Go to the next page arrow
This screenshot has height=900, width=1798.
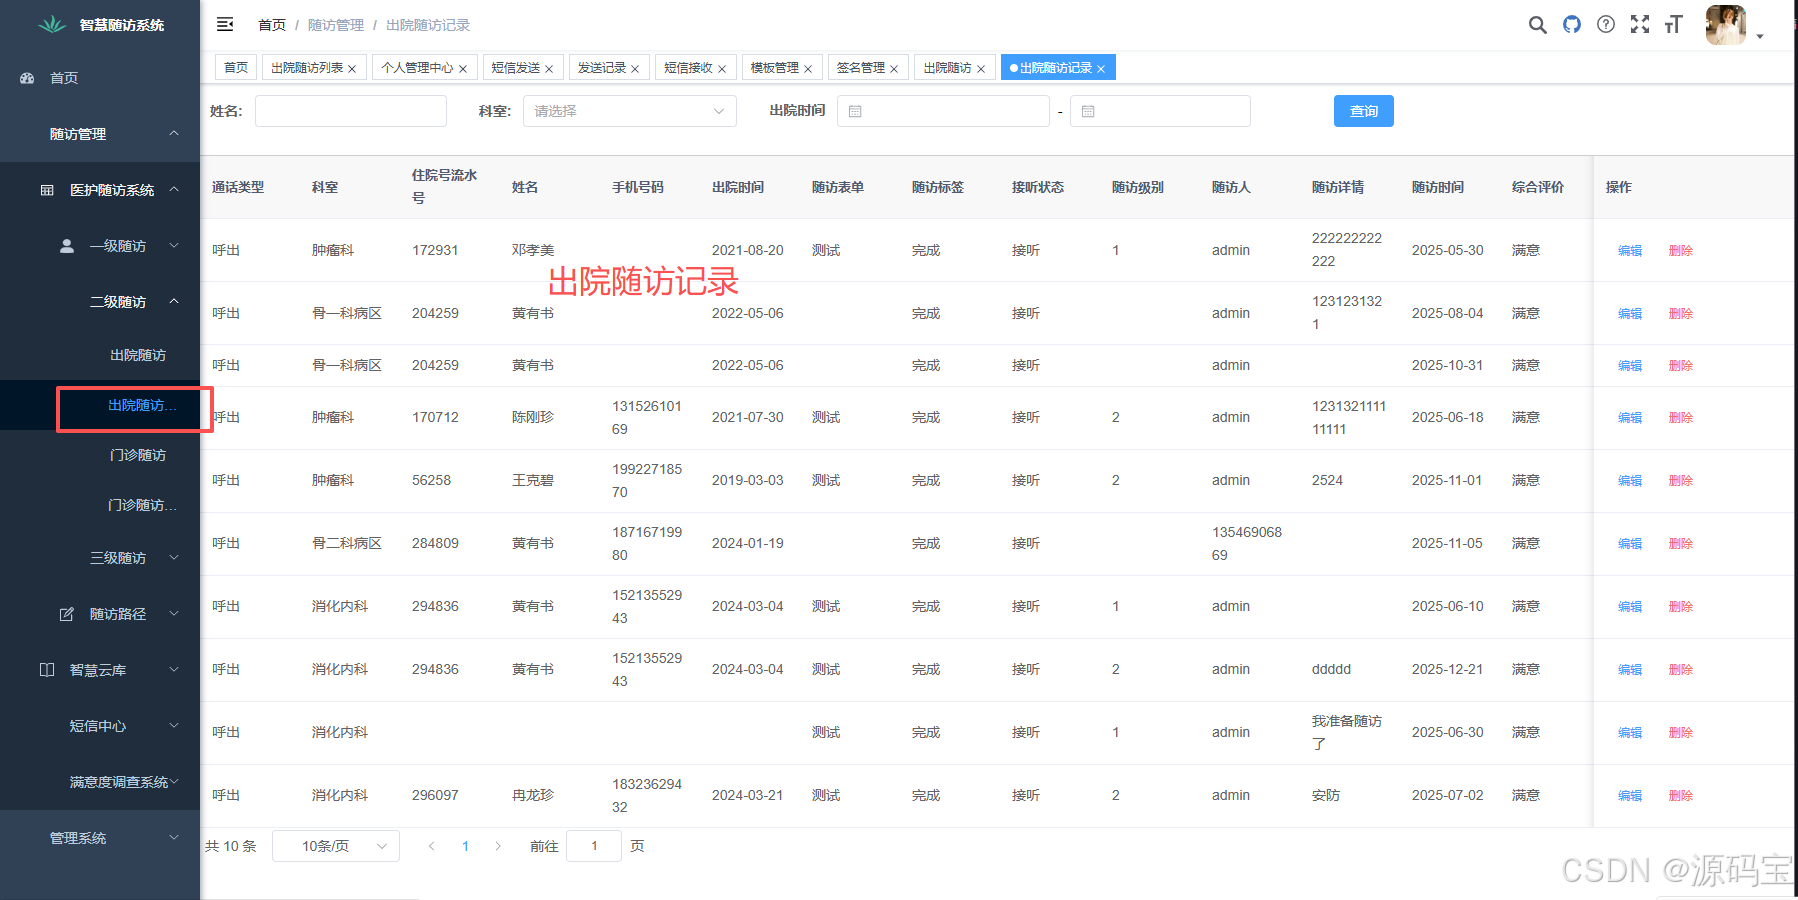[x=498, y=846]
